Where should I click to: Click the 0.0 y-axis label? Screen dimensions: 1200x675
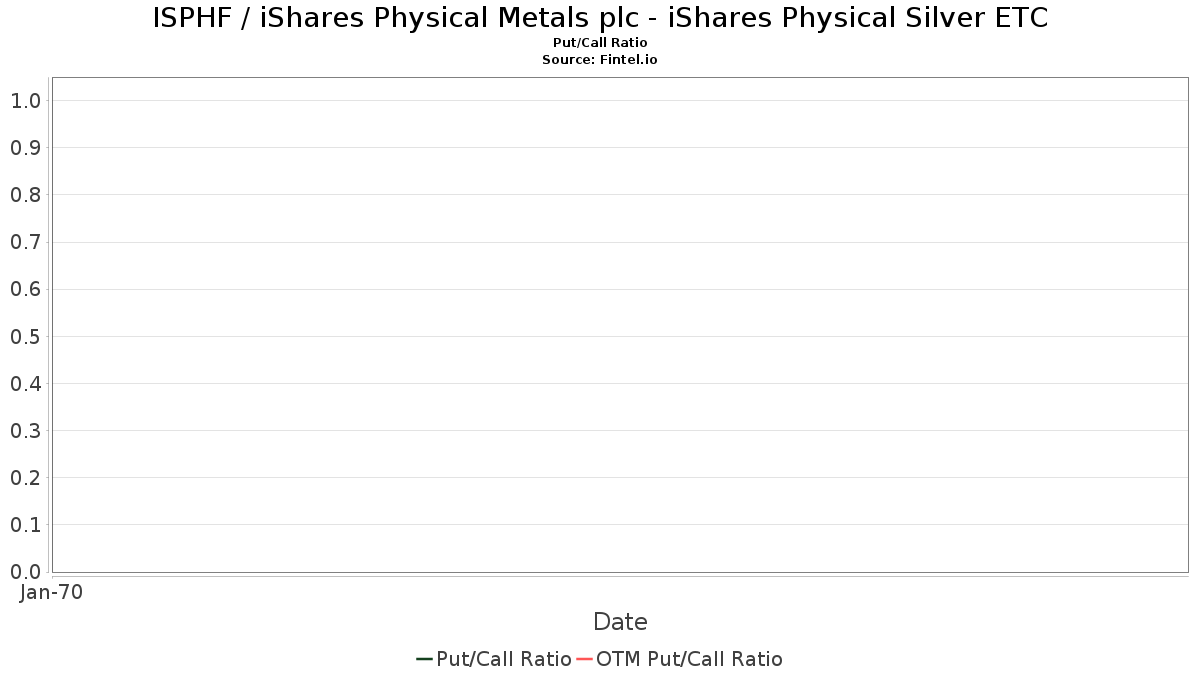point(25,572)
